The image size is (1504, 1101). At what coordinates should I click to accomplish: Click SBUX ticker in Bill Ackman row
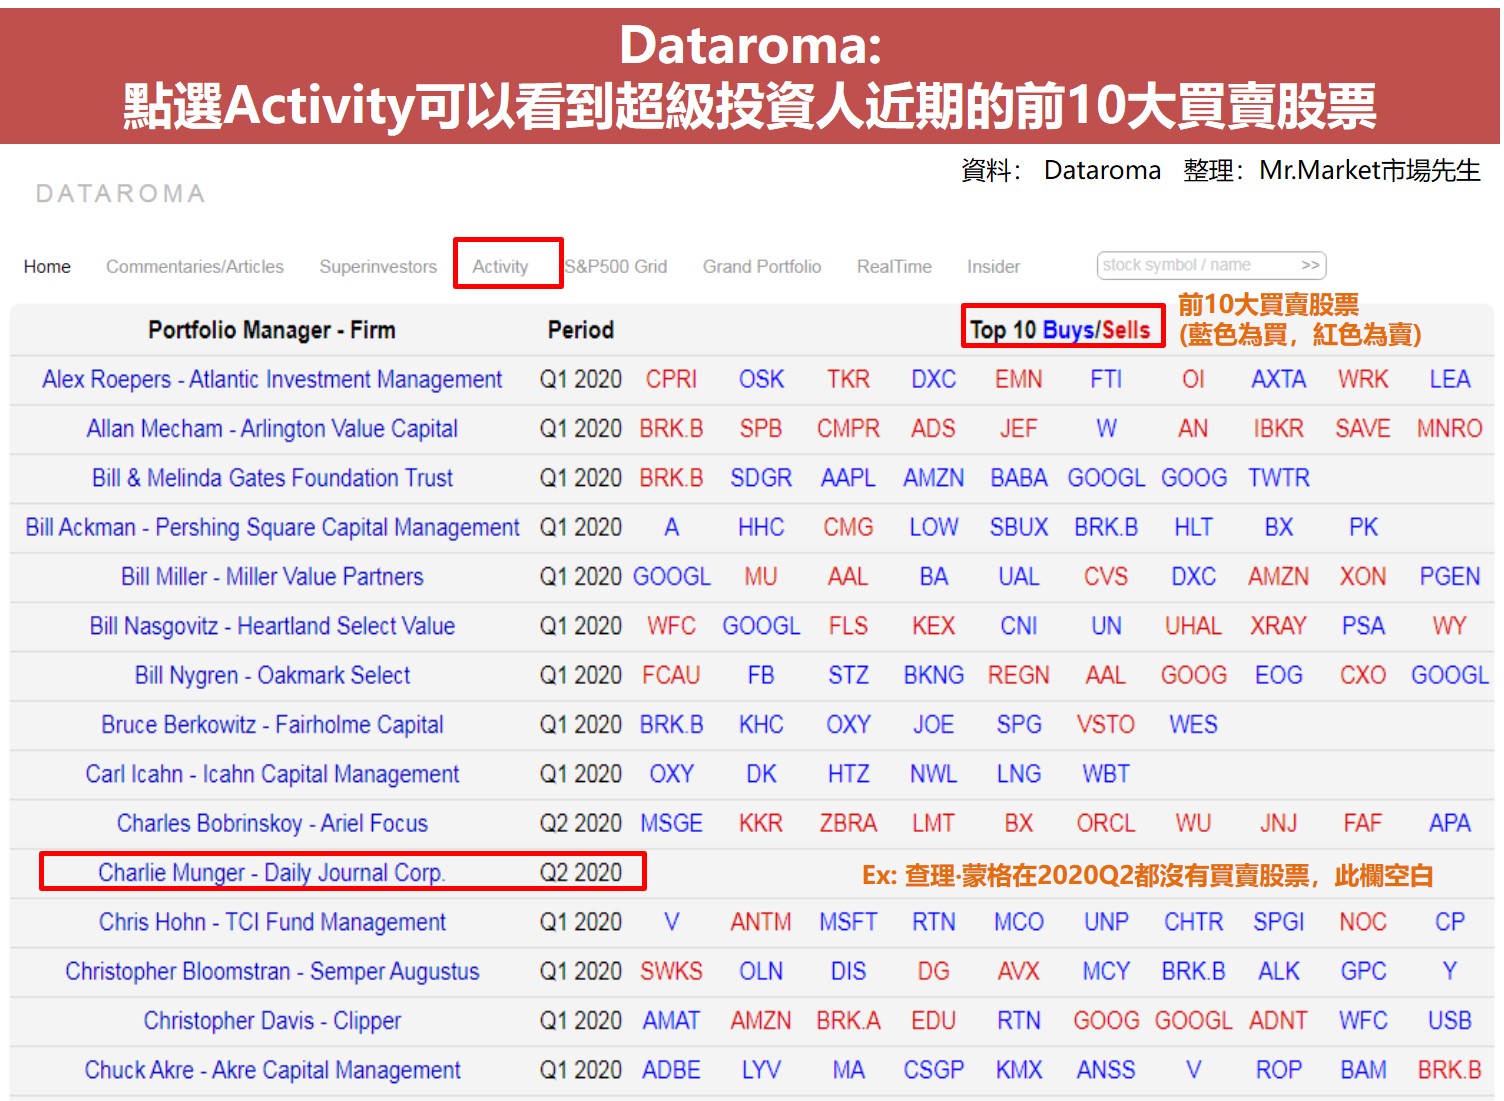pyautogui.click(x=1019, y=527)
